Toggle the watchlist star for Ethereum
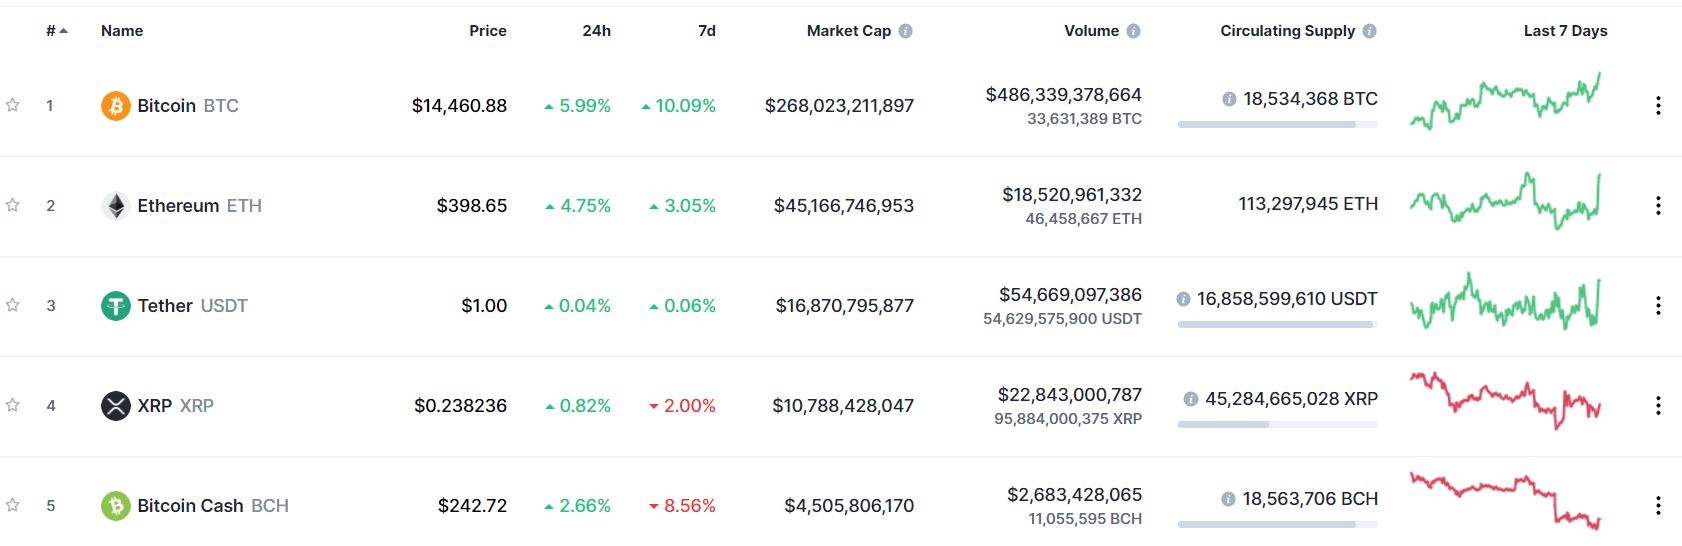Image resolution: width=1682 pixels, height=546 pixels. (x=13, y=205)
